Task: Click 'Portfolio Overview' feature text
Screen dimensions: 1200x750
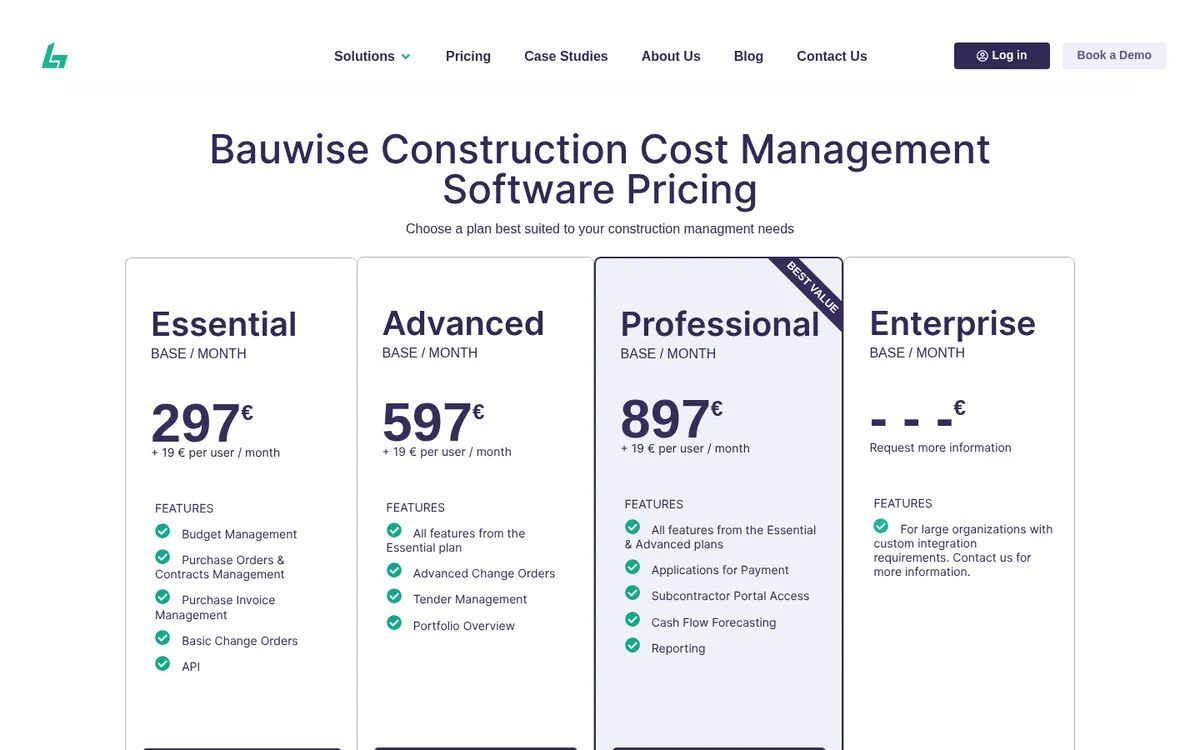Action: 464,626
